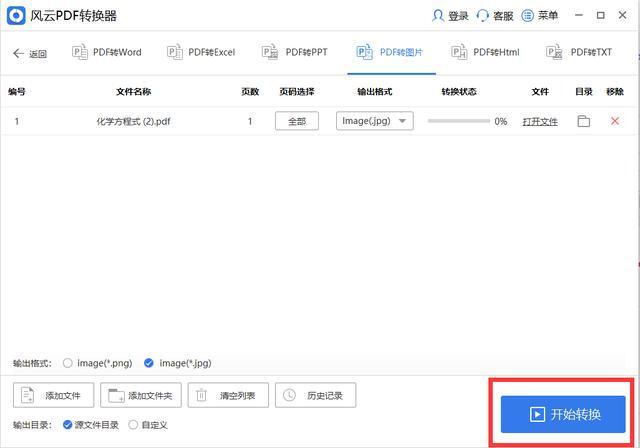This screenshot has width=640, height=448.
Task: Close the converter window
Action: (622, 16)
